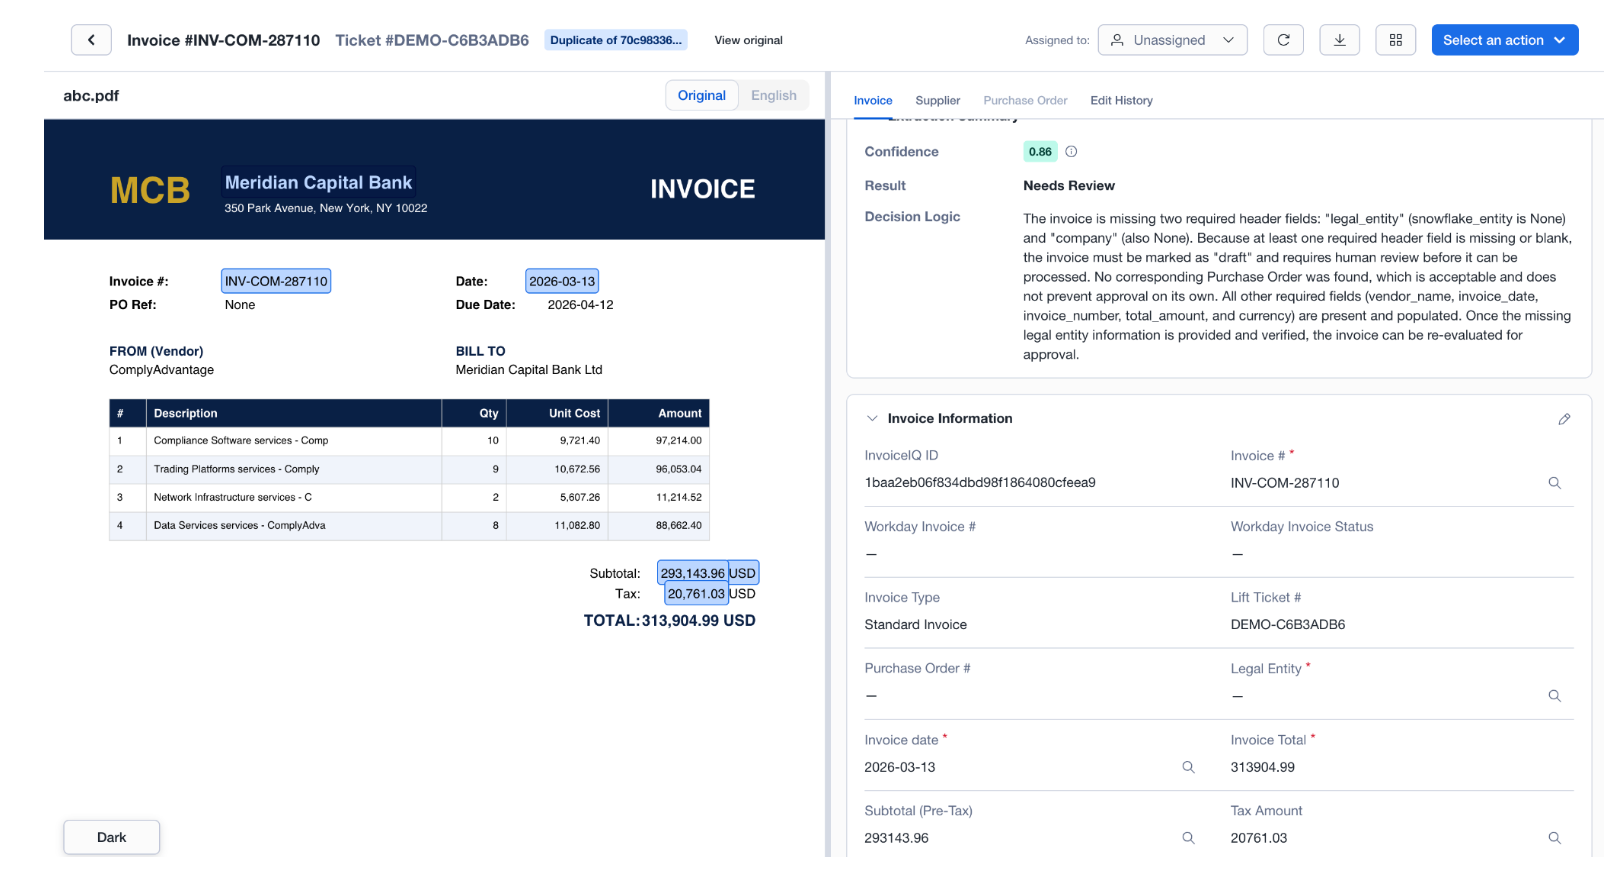Click the View original link

[748, 41]
